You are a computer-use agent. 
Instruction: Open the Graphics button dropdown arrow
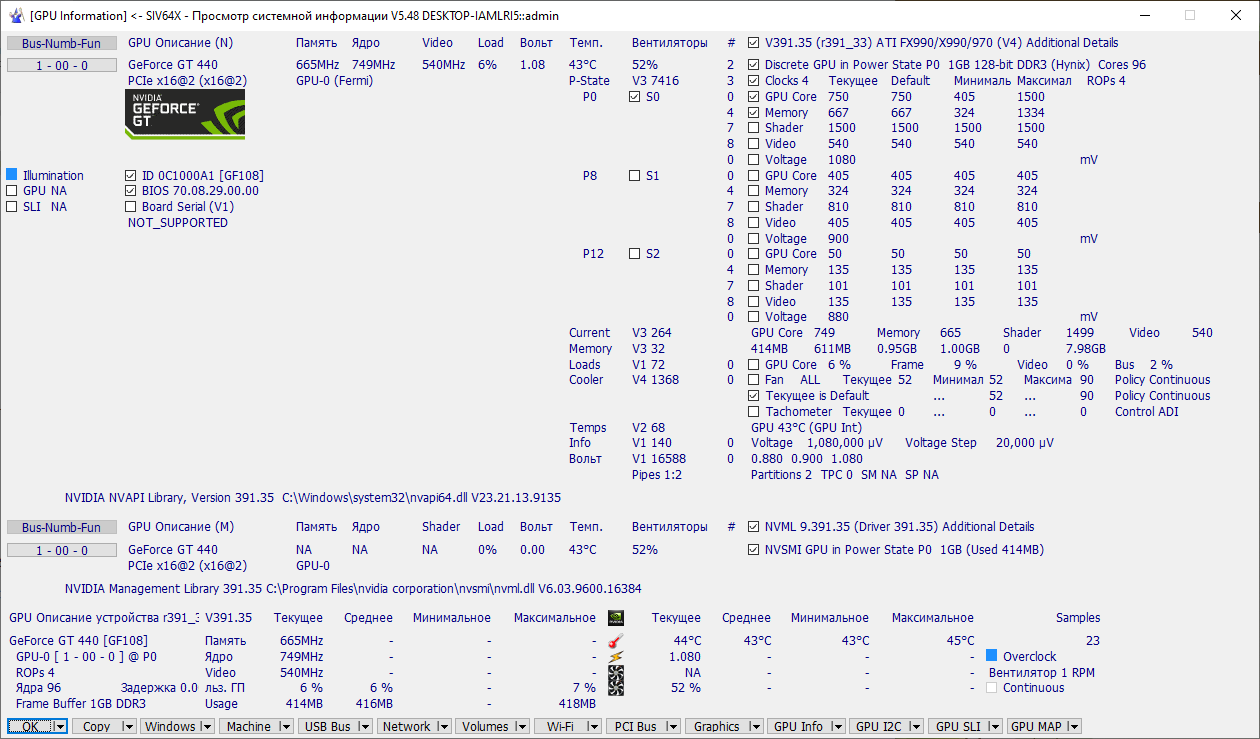coord(757,727)
